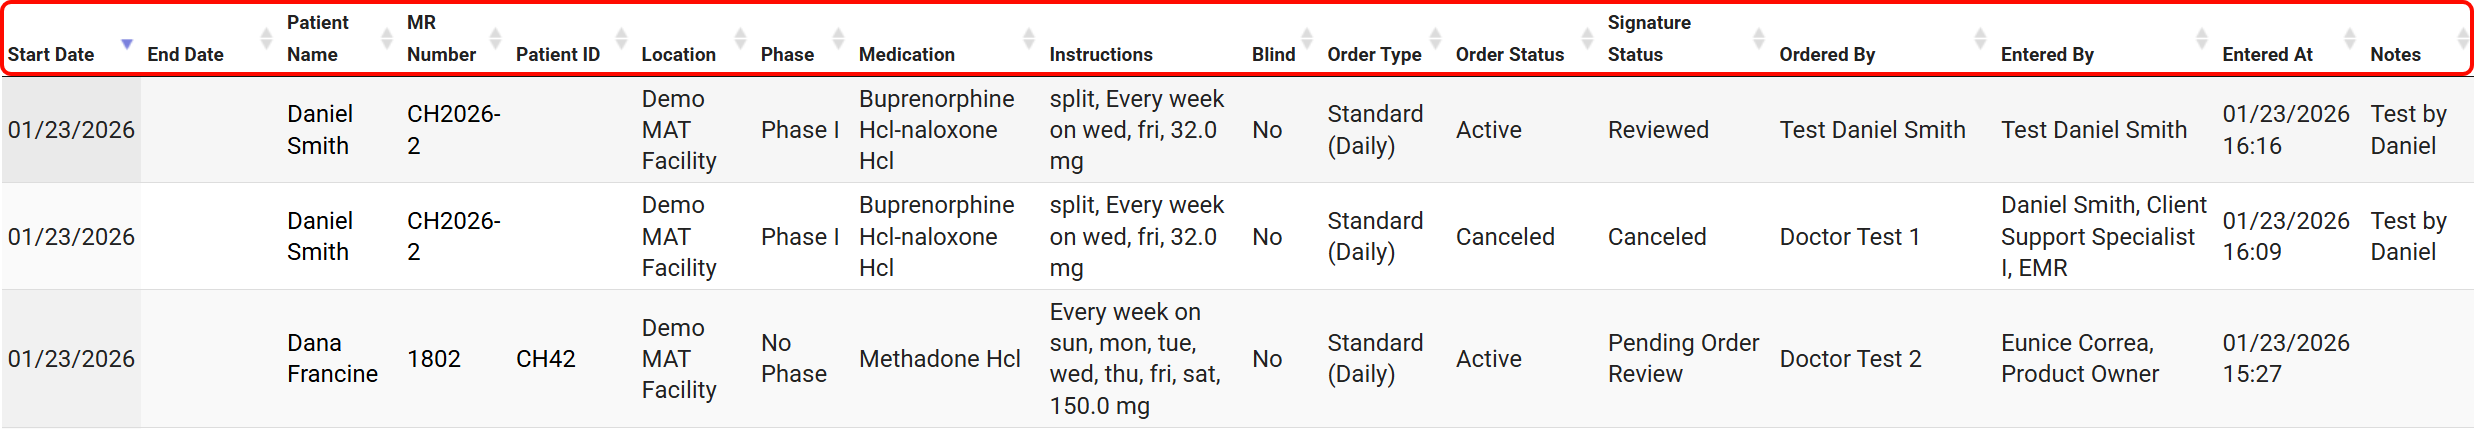Click the Start Date descending sort arrow
The width and height of the screenshot is (2474, 429).
[x=127, y=43]
